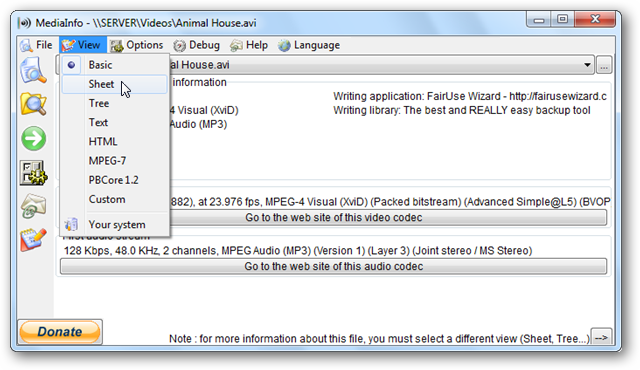Image resolution: width=640 pixels, height=370 pixels.
Task: Maximize the MediaInfo window
Action: tap(562, 19)
